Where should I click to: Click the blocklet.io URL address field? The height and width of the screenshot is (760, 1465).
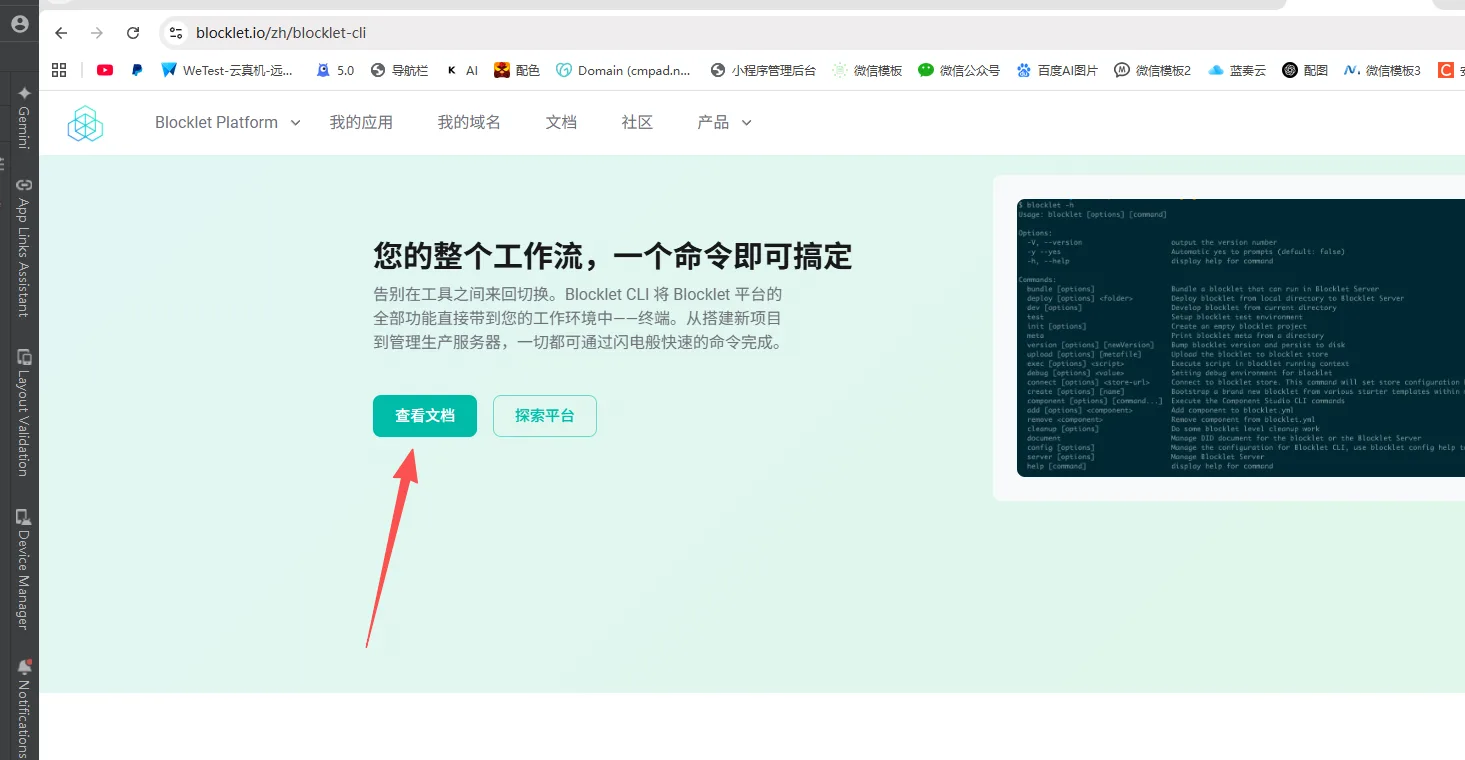(281, 33)
